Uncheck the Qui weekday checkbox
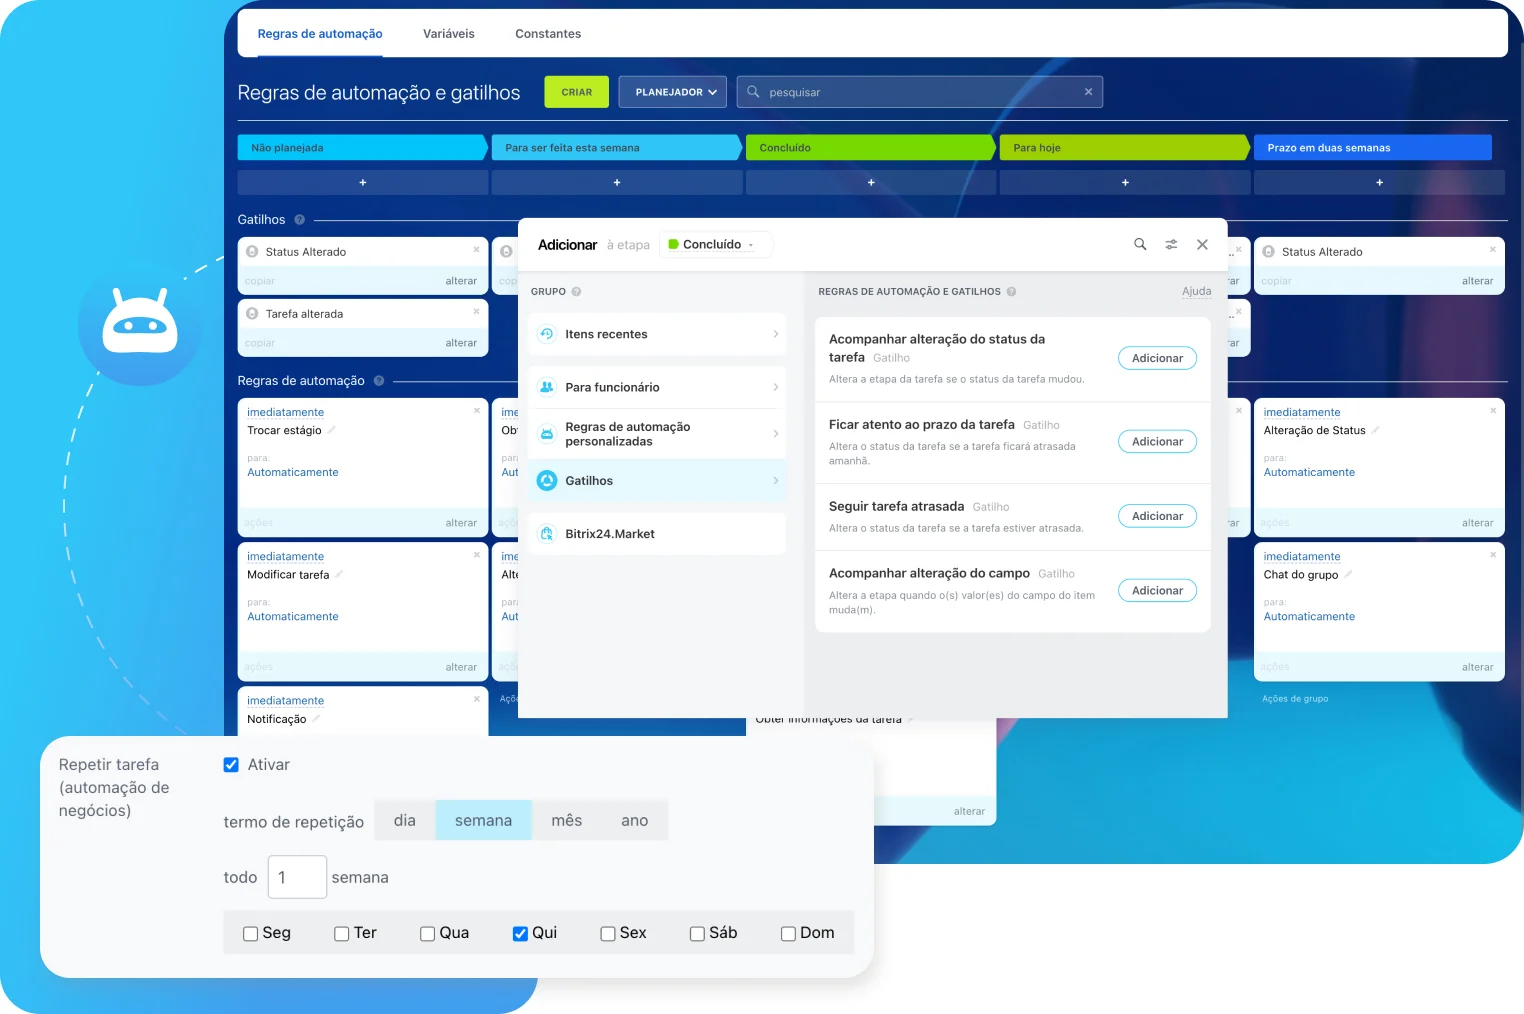The height and width of the screenshot is (1014, 1524). click(520, 933)
